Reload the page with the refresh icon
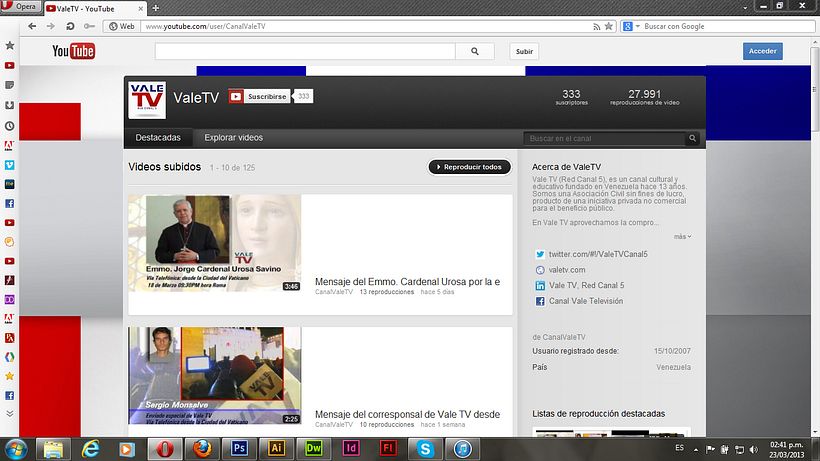Viewport: 820px width, 461px height. 70,26
